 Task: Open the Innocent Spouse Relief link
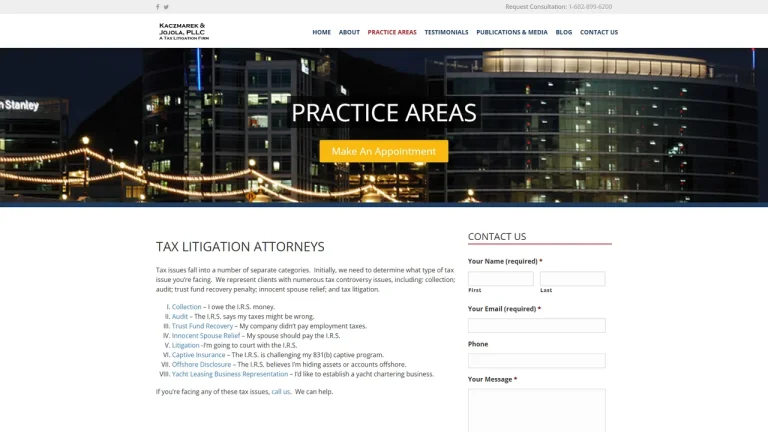coord(206,336)
